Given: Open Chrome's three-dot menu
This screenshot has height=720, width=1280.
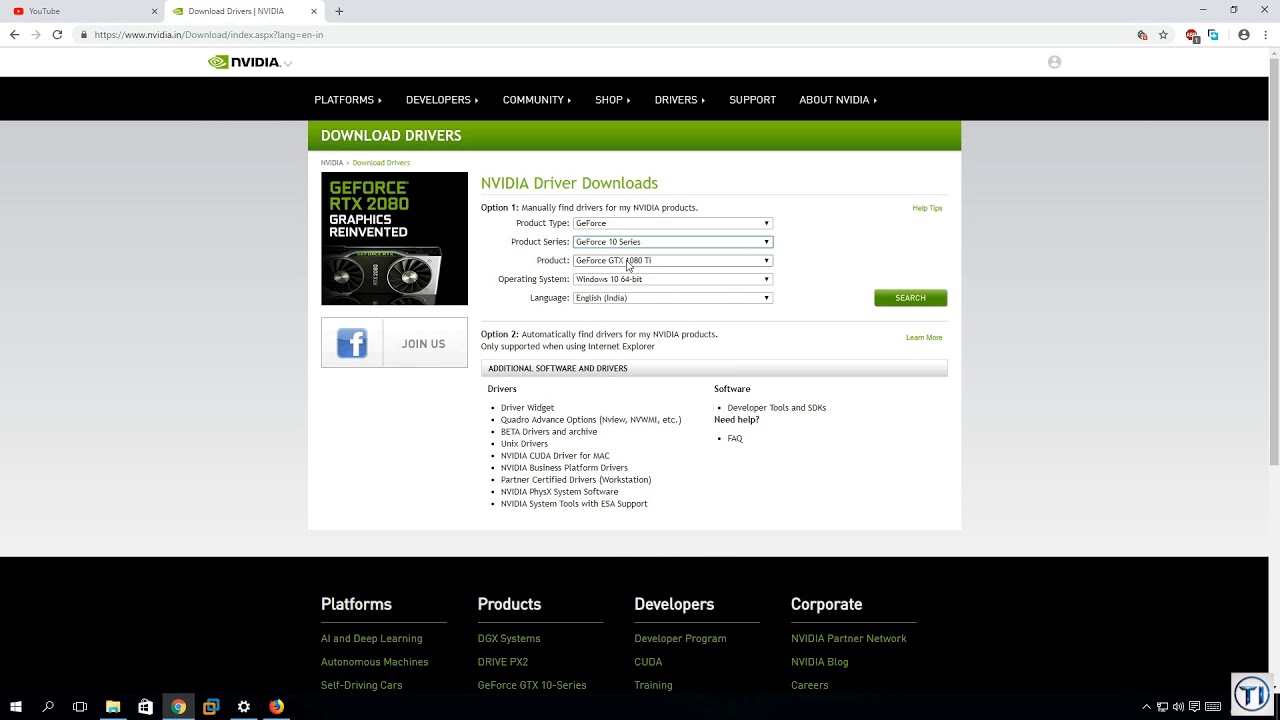Looking at the screenshot, I should [1264, 35].
